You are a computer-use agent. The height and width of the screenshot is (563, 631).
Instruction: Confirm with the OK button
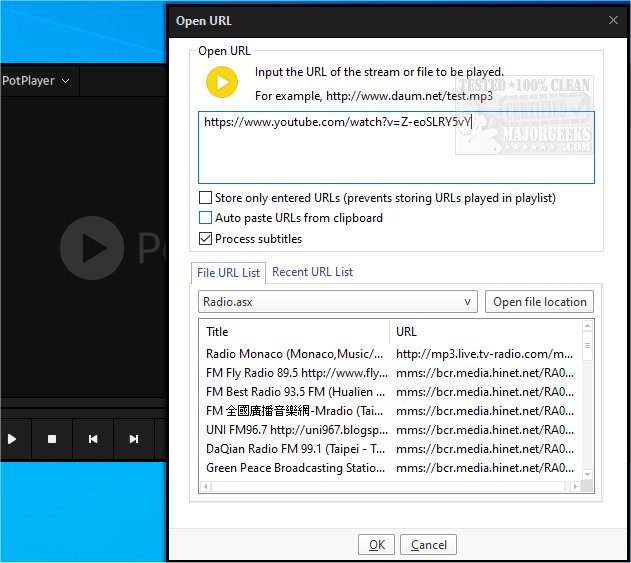(376, 545)
